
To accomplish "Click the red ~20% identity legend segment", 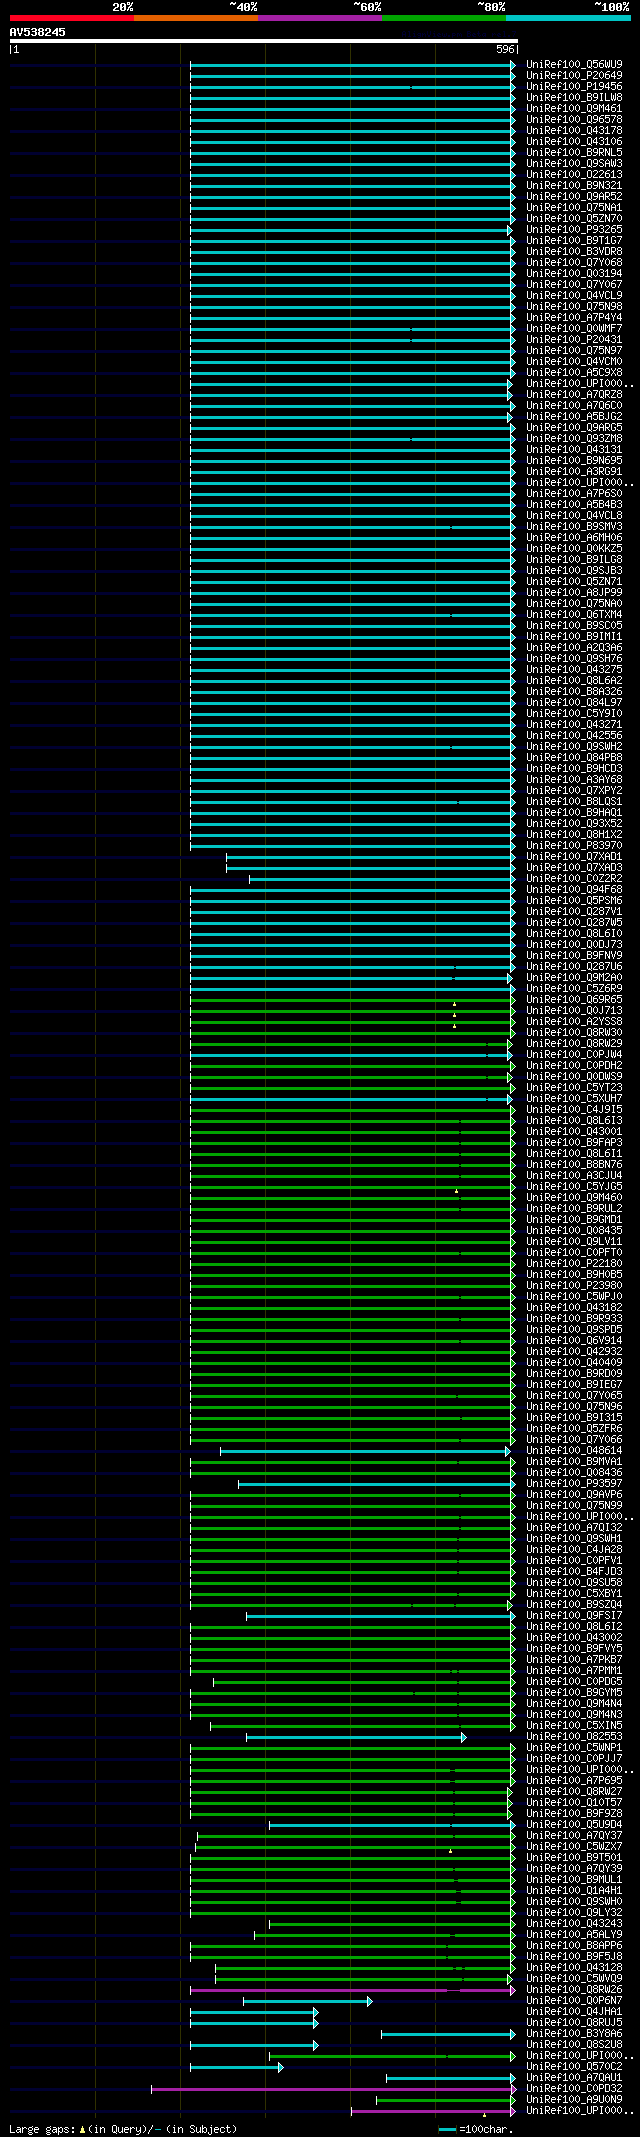I will 72,18.
